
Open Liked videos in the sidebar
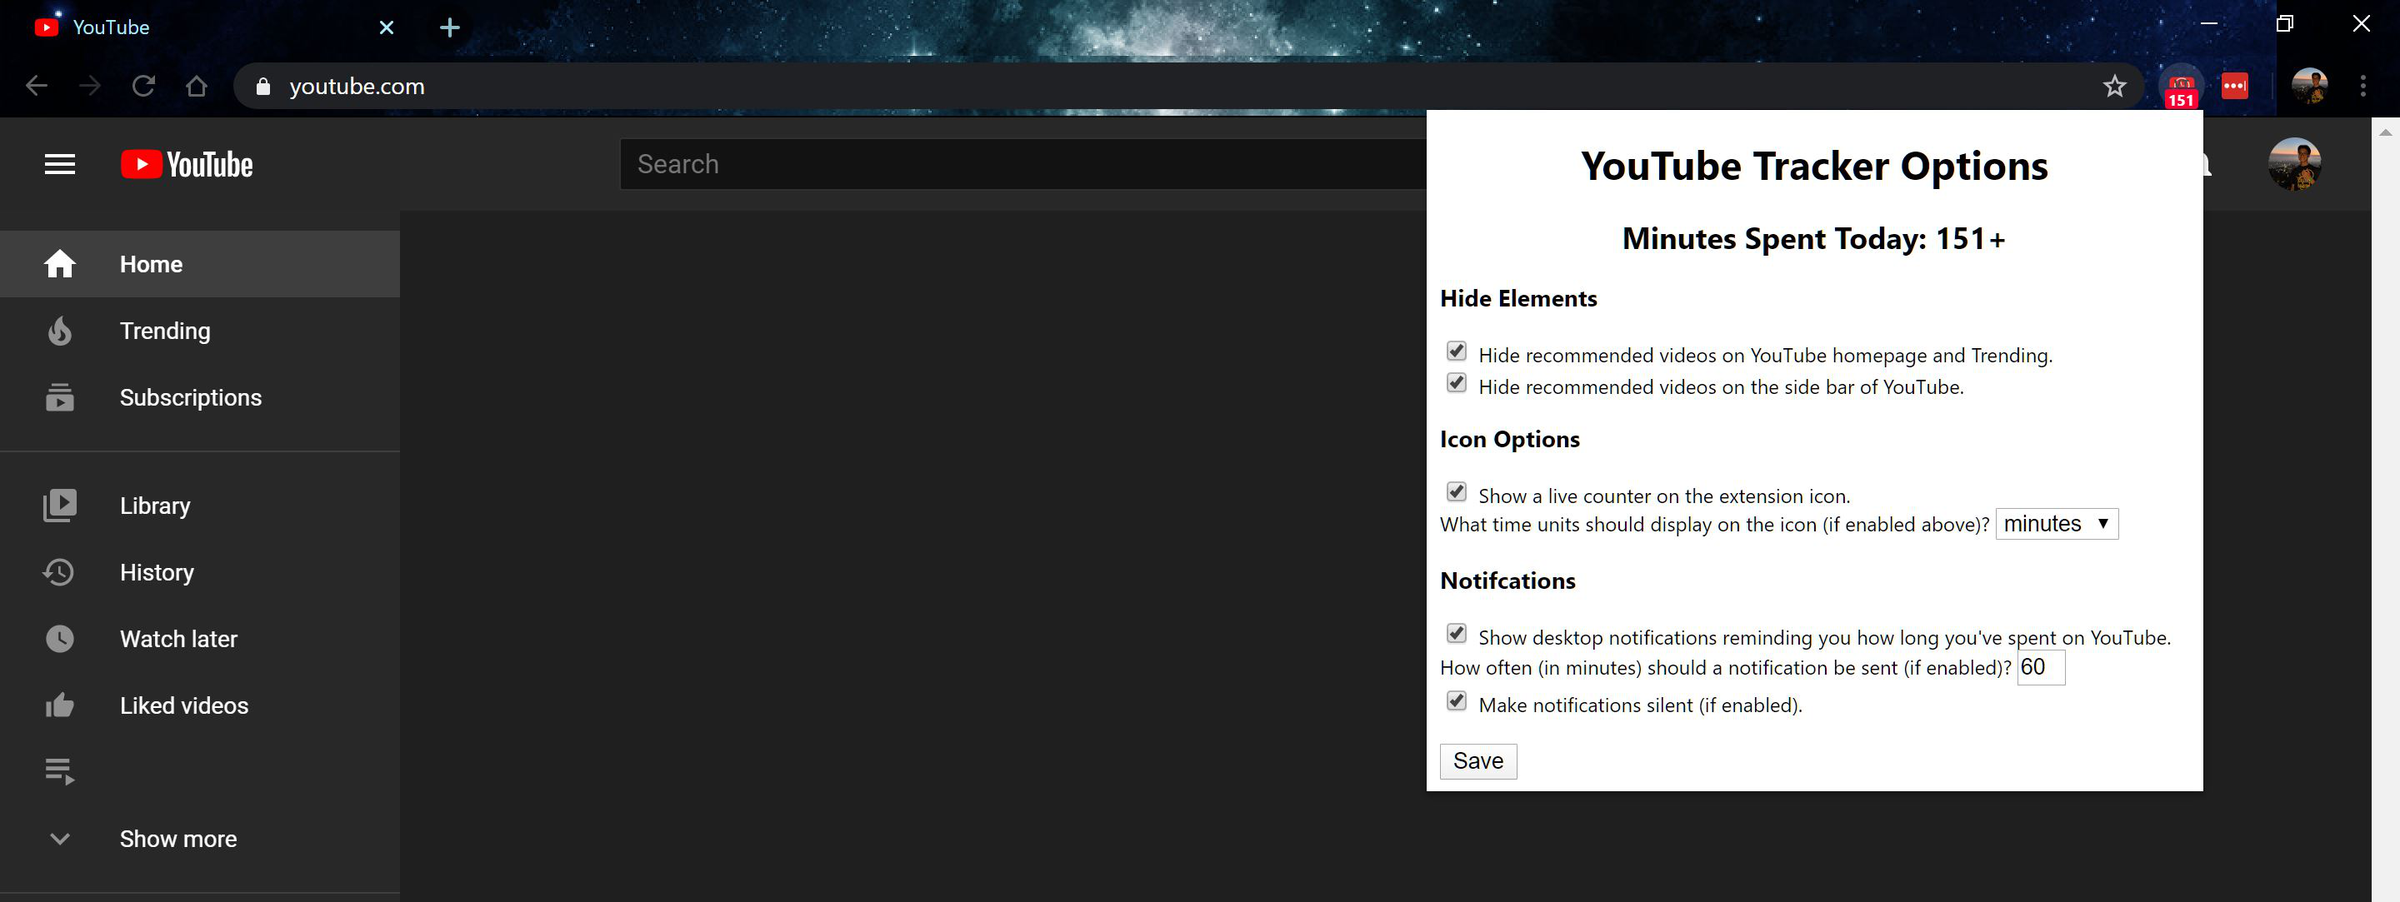click(200, 706)
